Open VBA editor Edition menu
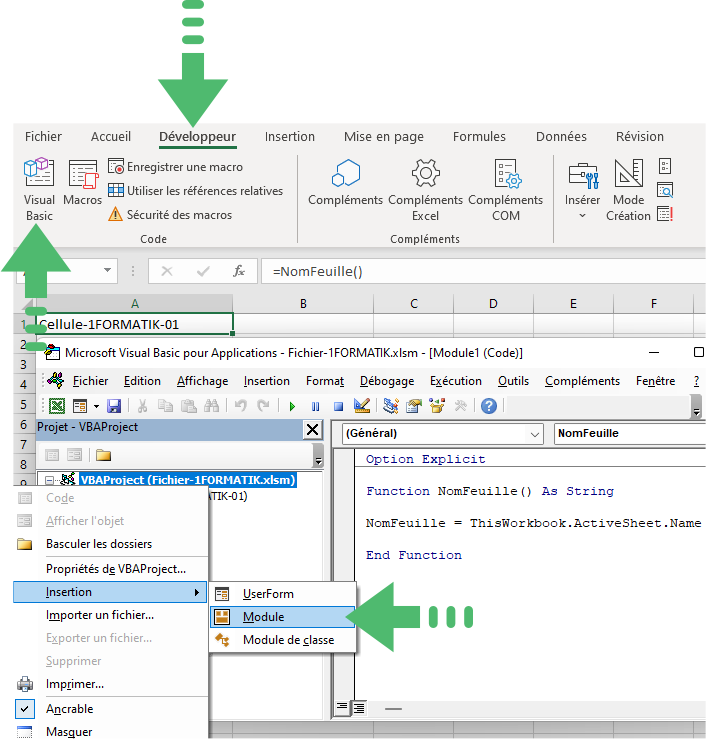706x739 pixels. pyautogui.click(x=142, y=381)
